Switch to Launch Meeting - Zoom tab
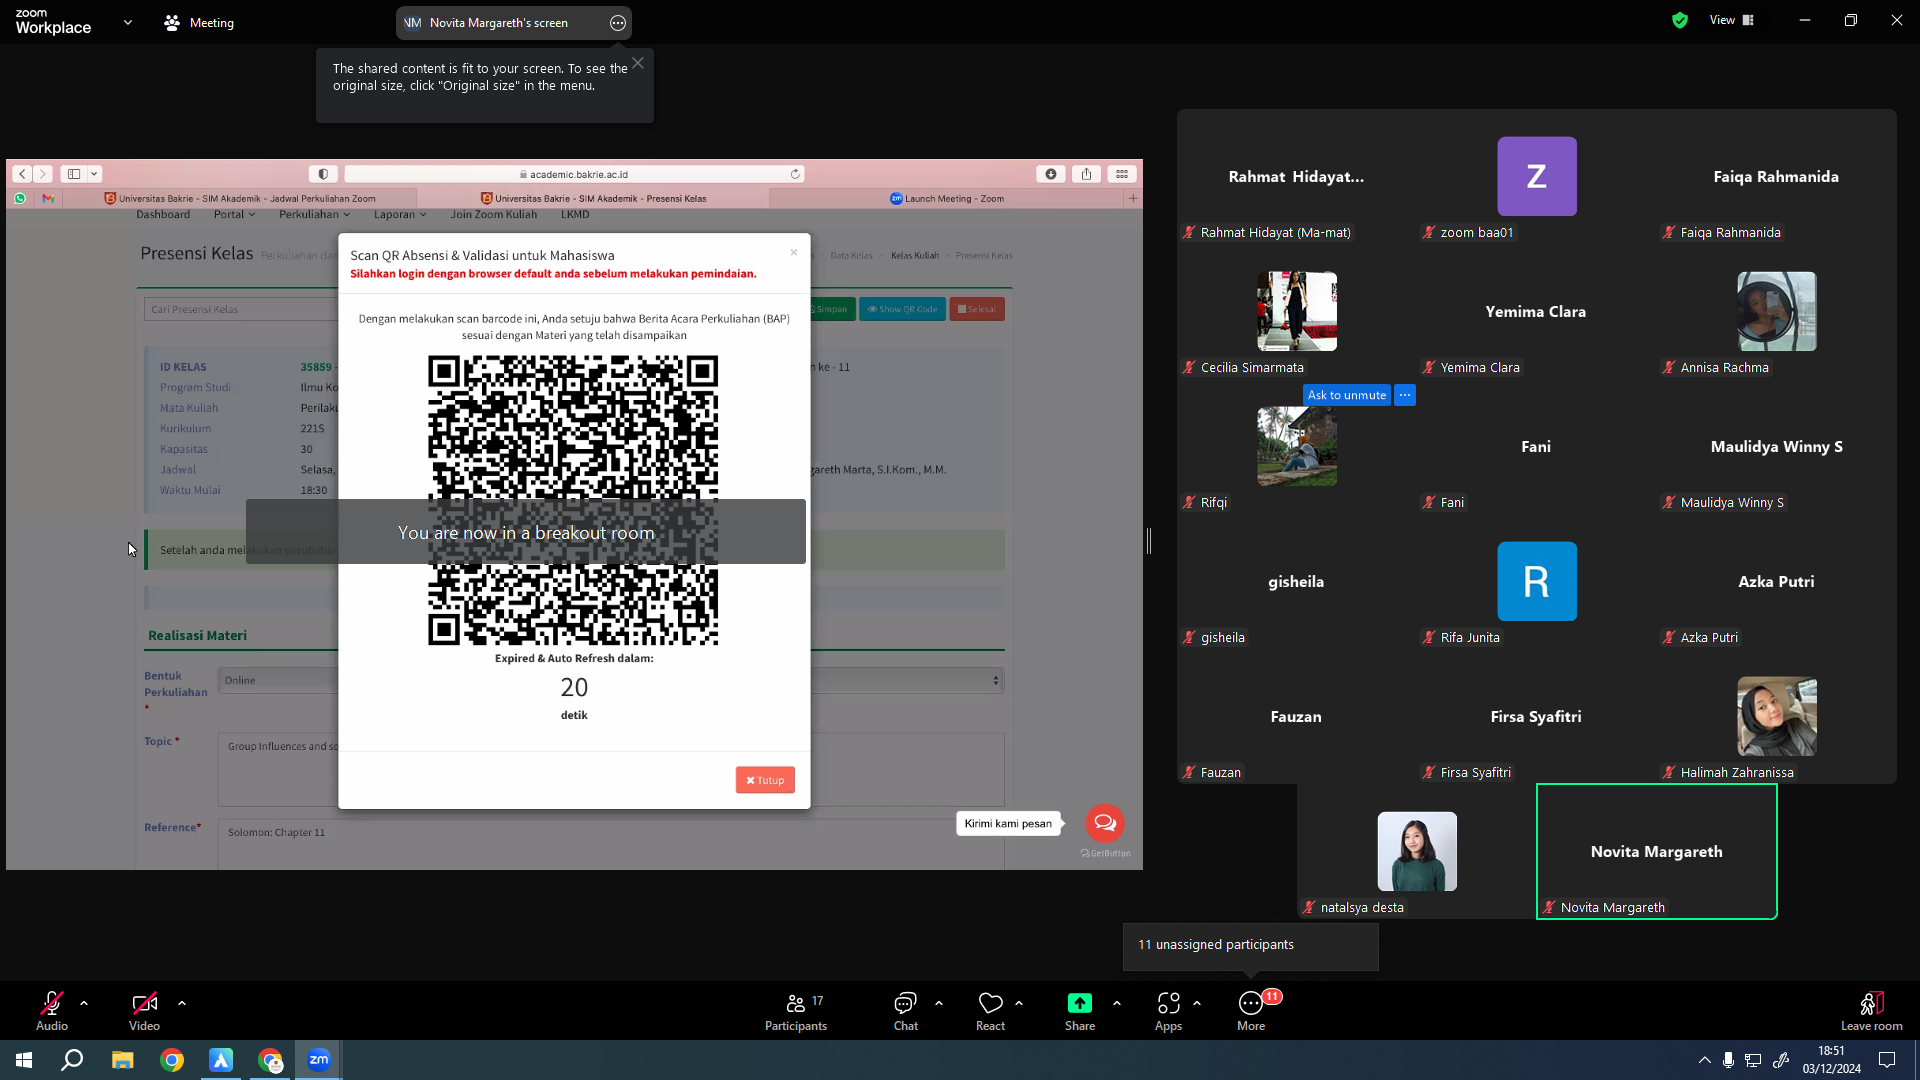 [x=947, y=198]
